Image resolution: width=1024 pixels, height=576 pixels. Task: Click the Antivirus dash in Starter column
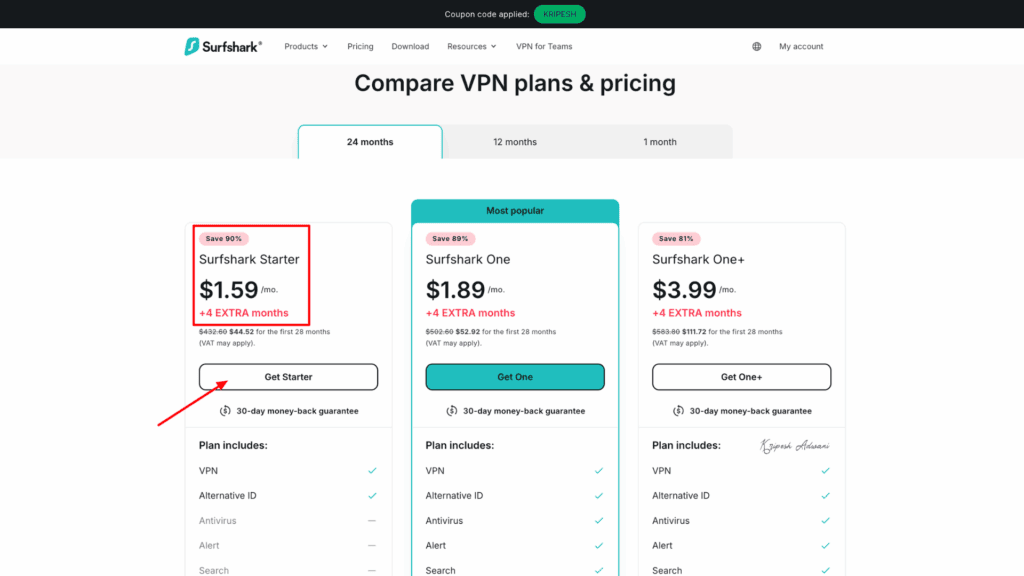pyautogui.click(x=373, y=520)
